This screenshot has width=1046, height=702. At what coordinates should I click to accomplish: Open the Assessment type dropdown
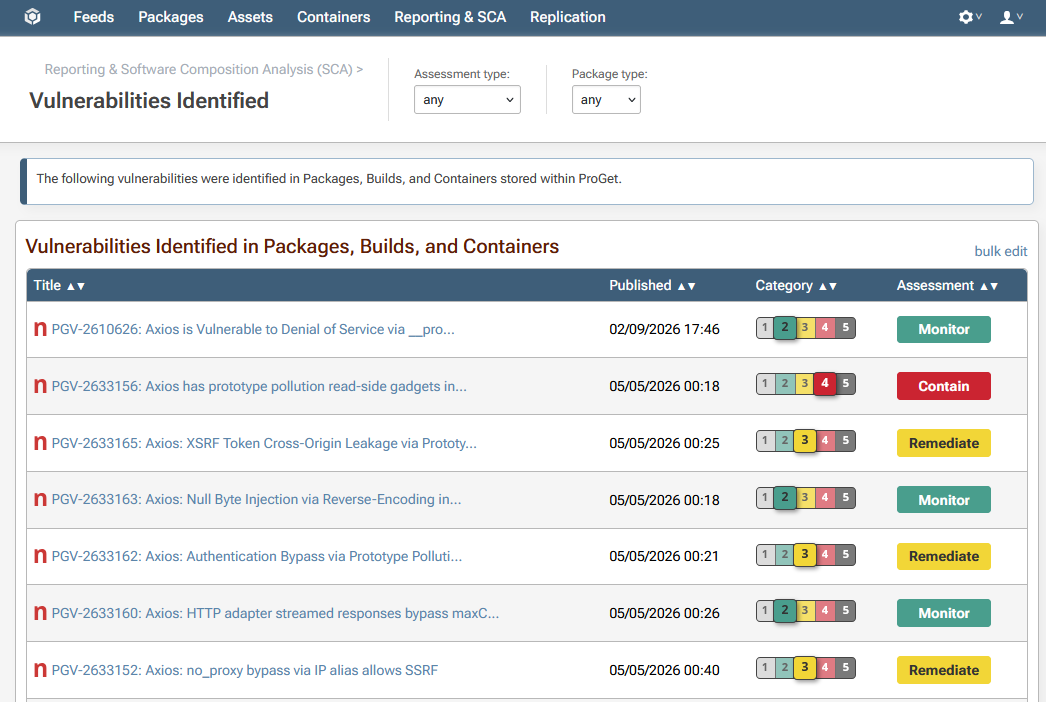467,99
